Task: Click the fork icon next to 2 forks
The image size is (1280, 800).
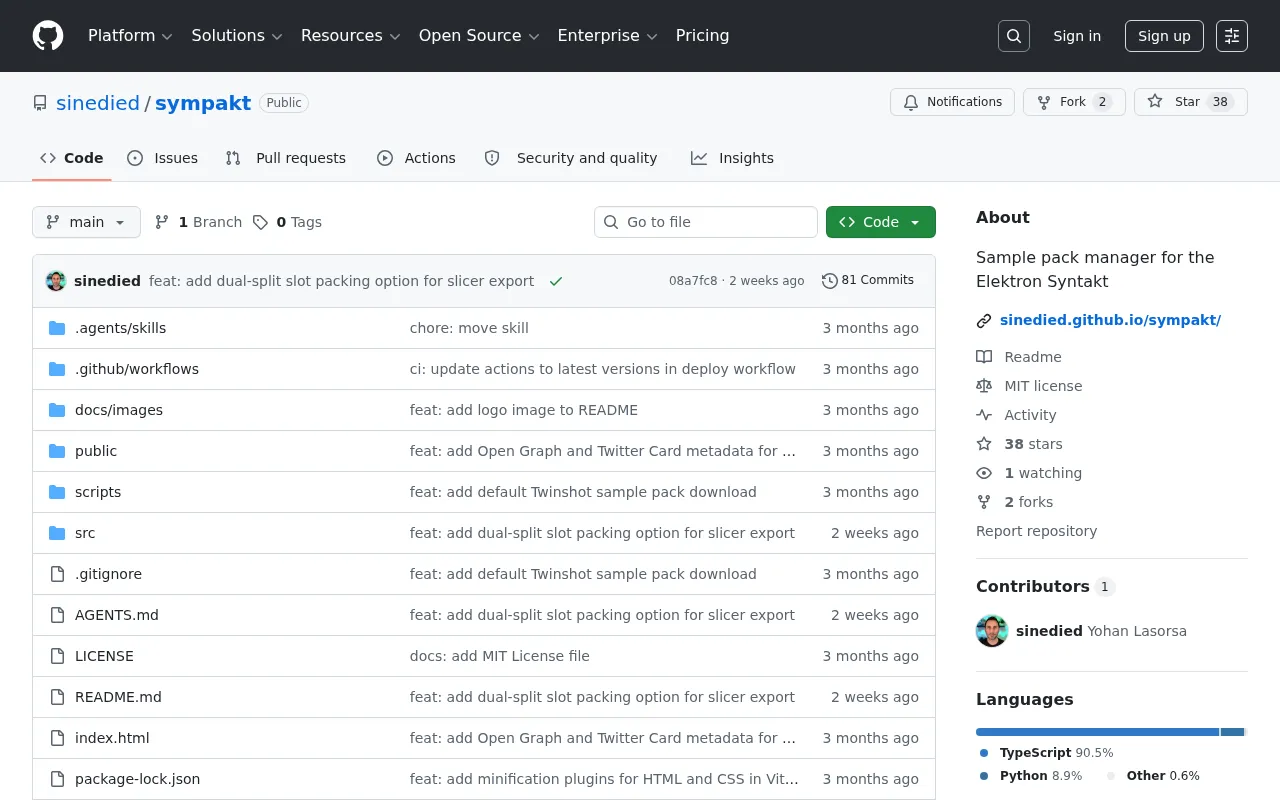Action: click(x=984, y=502)
